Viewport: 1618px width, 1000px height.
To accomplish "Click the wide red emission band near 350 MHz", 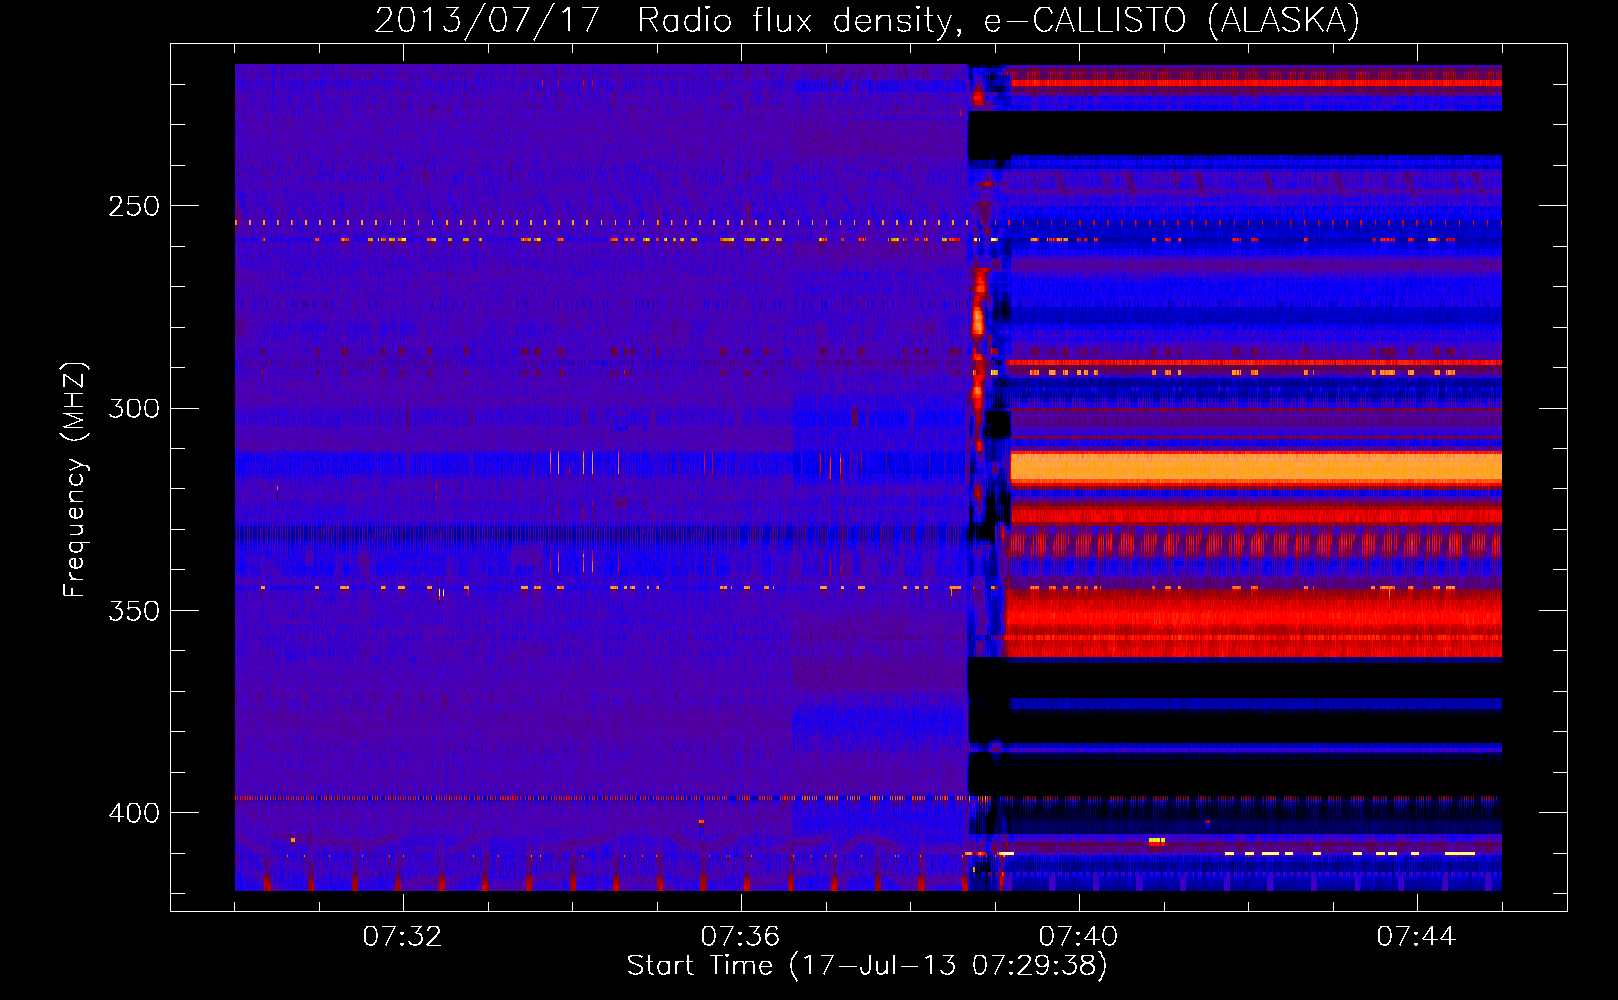I will [1254, 622].
